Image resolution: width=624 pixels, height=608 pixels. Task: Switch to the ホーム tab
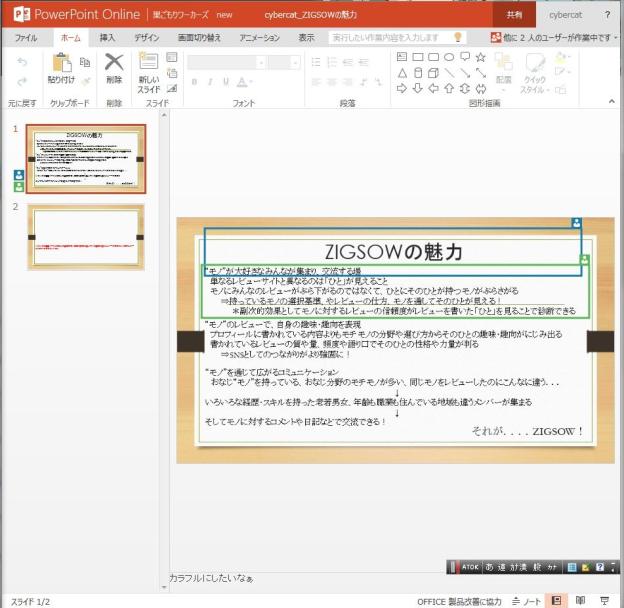coord(71,38)
